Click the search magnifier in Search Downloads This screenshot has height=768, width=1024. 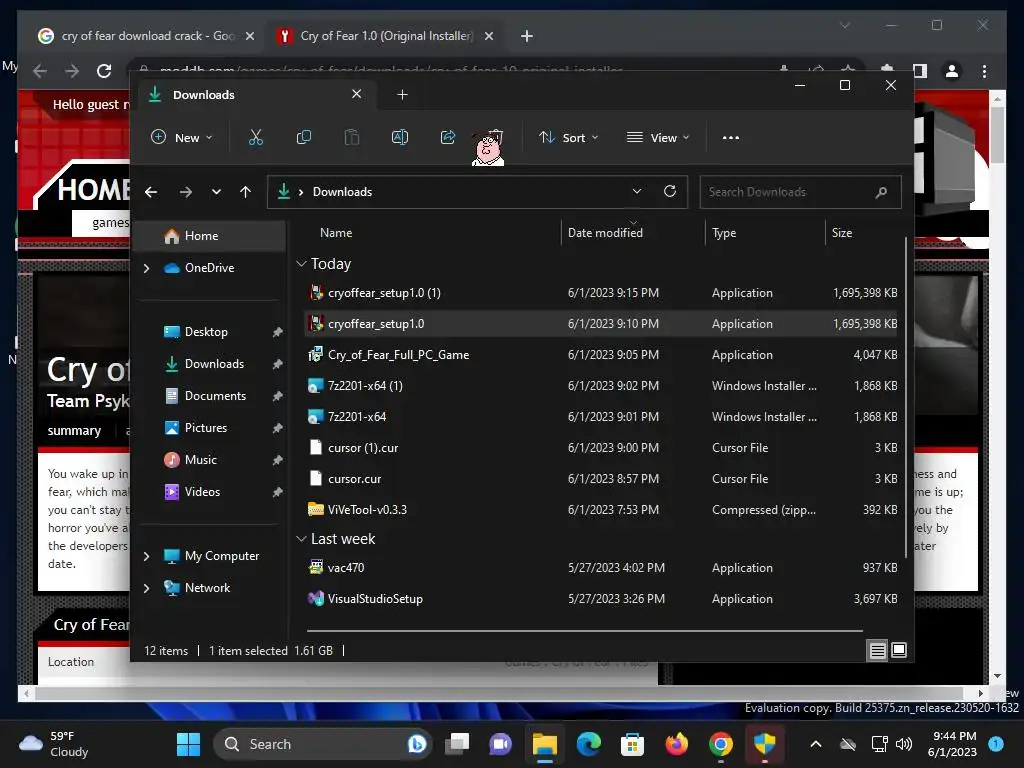click(x=881, y=192)
